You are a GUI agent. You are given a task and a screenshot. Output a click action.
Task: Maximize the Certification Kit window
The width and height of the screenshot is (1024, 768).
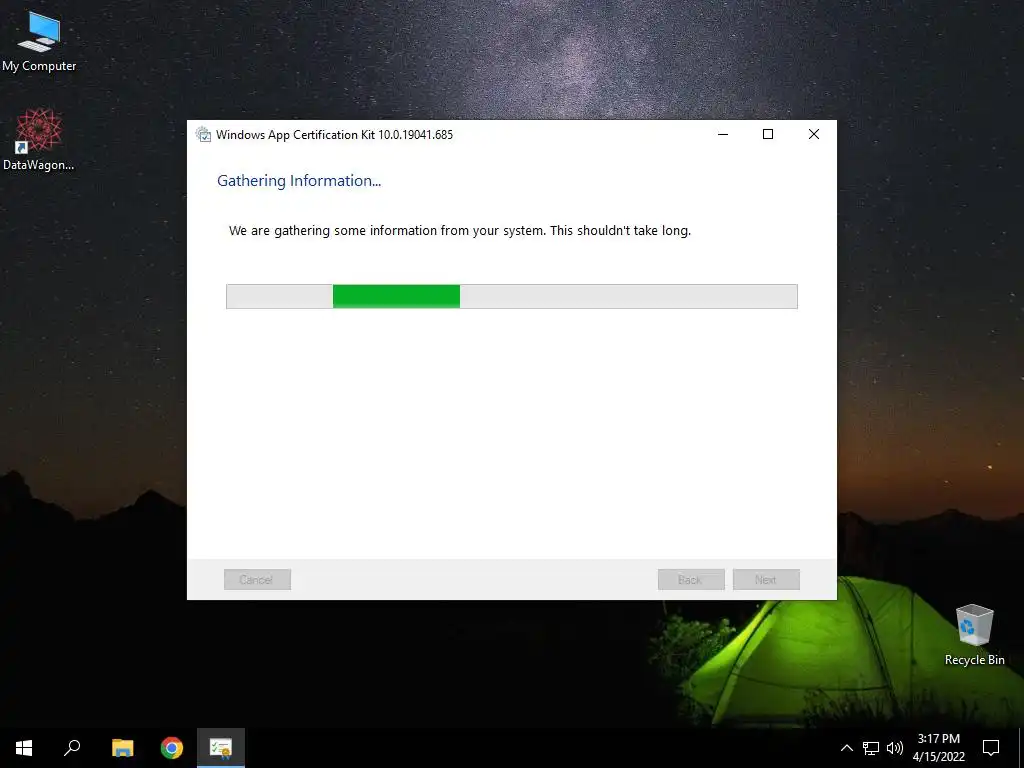tap(768, 135)
